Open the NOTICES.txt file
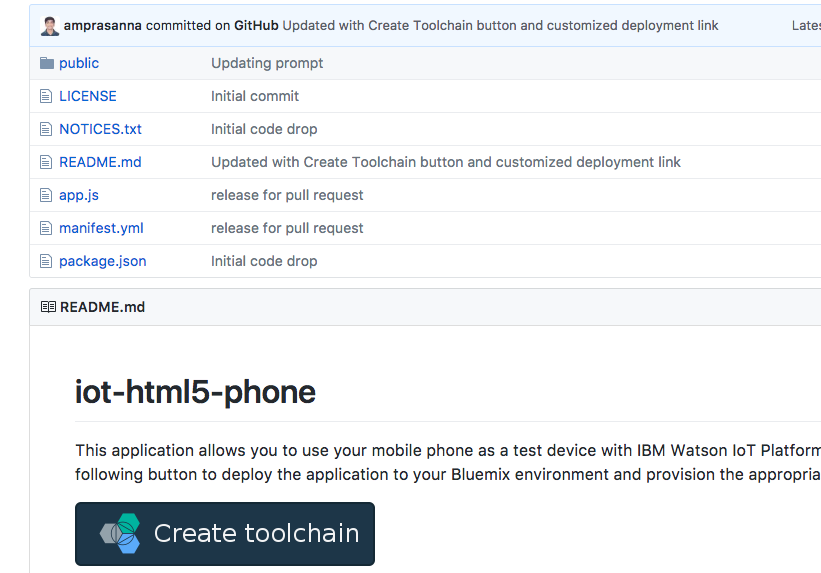 point(101,129)
